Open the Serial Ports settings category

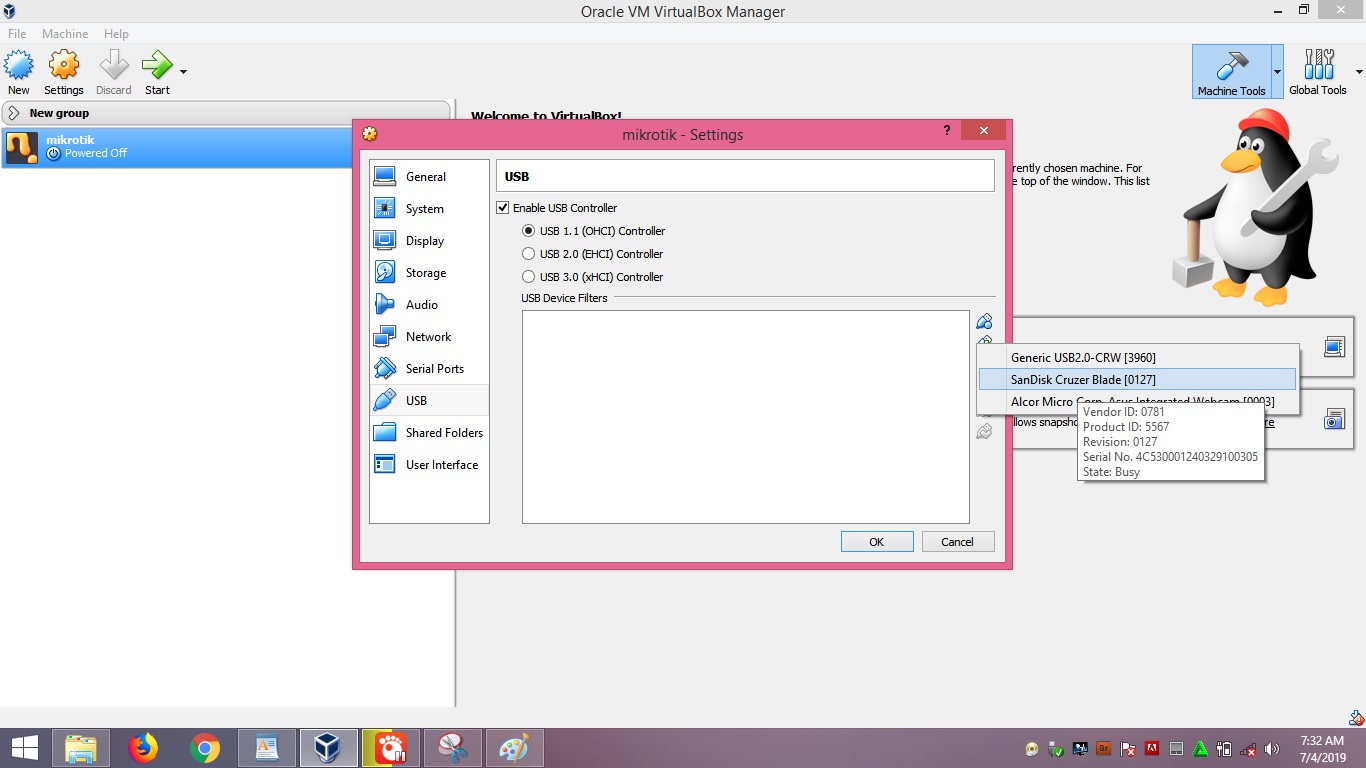429,369
